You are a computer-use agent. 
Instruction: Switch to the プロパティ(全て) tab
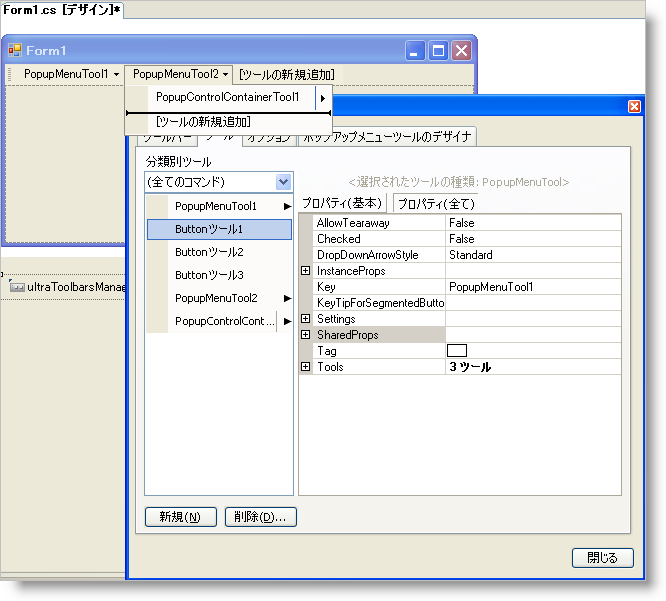(x=436, y=203)
